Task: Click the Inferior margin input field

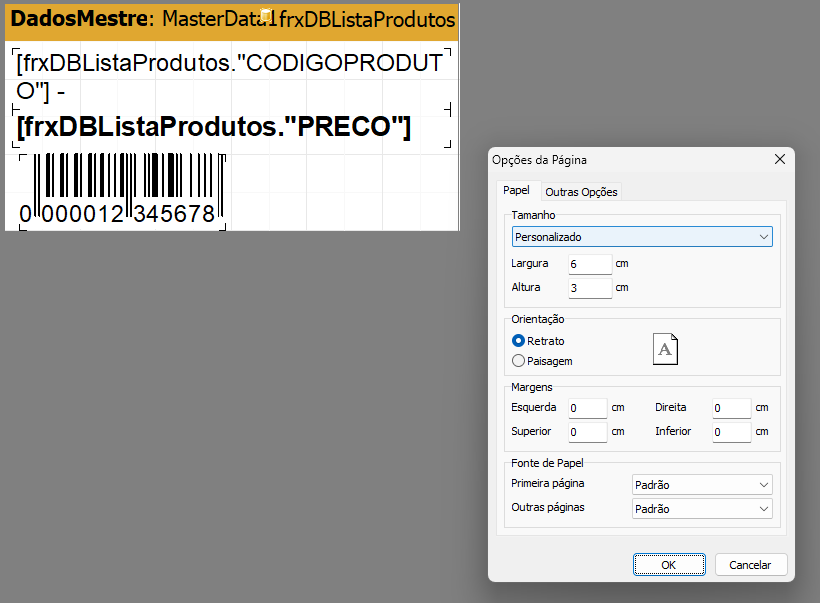Action: coord(732,432)
